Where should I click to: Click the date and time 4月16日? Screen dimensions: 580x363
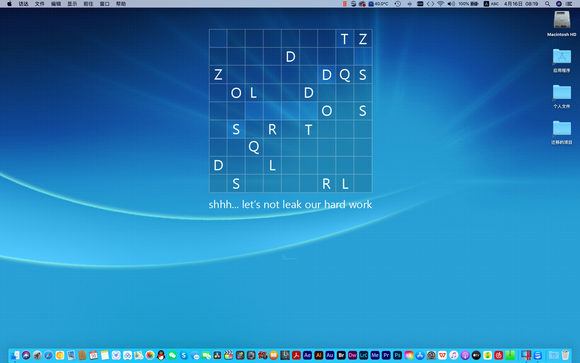point(521,4)
